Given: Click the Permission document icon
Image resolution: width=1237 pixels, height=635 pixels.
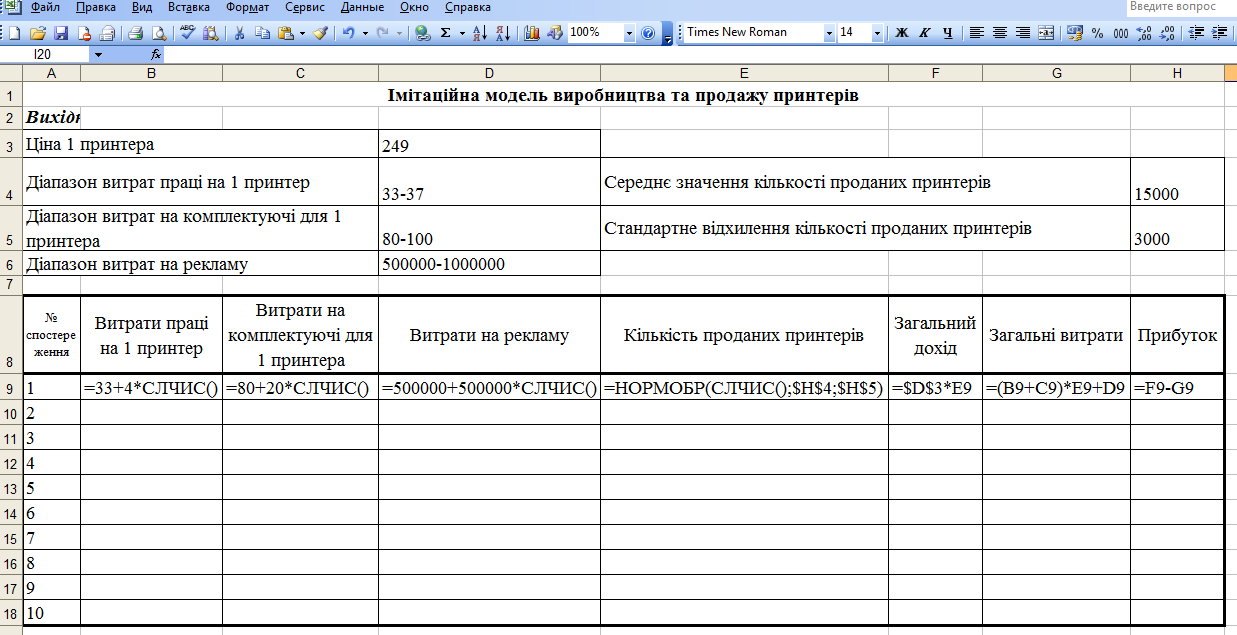Looking at the screenshot, I should click(x=84, y=32).
